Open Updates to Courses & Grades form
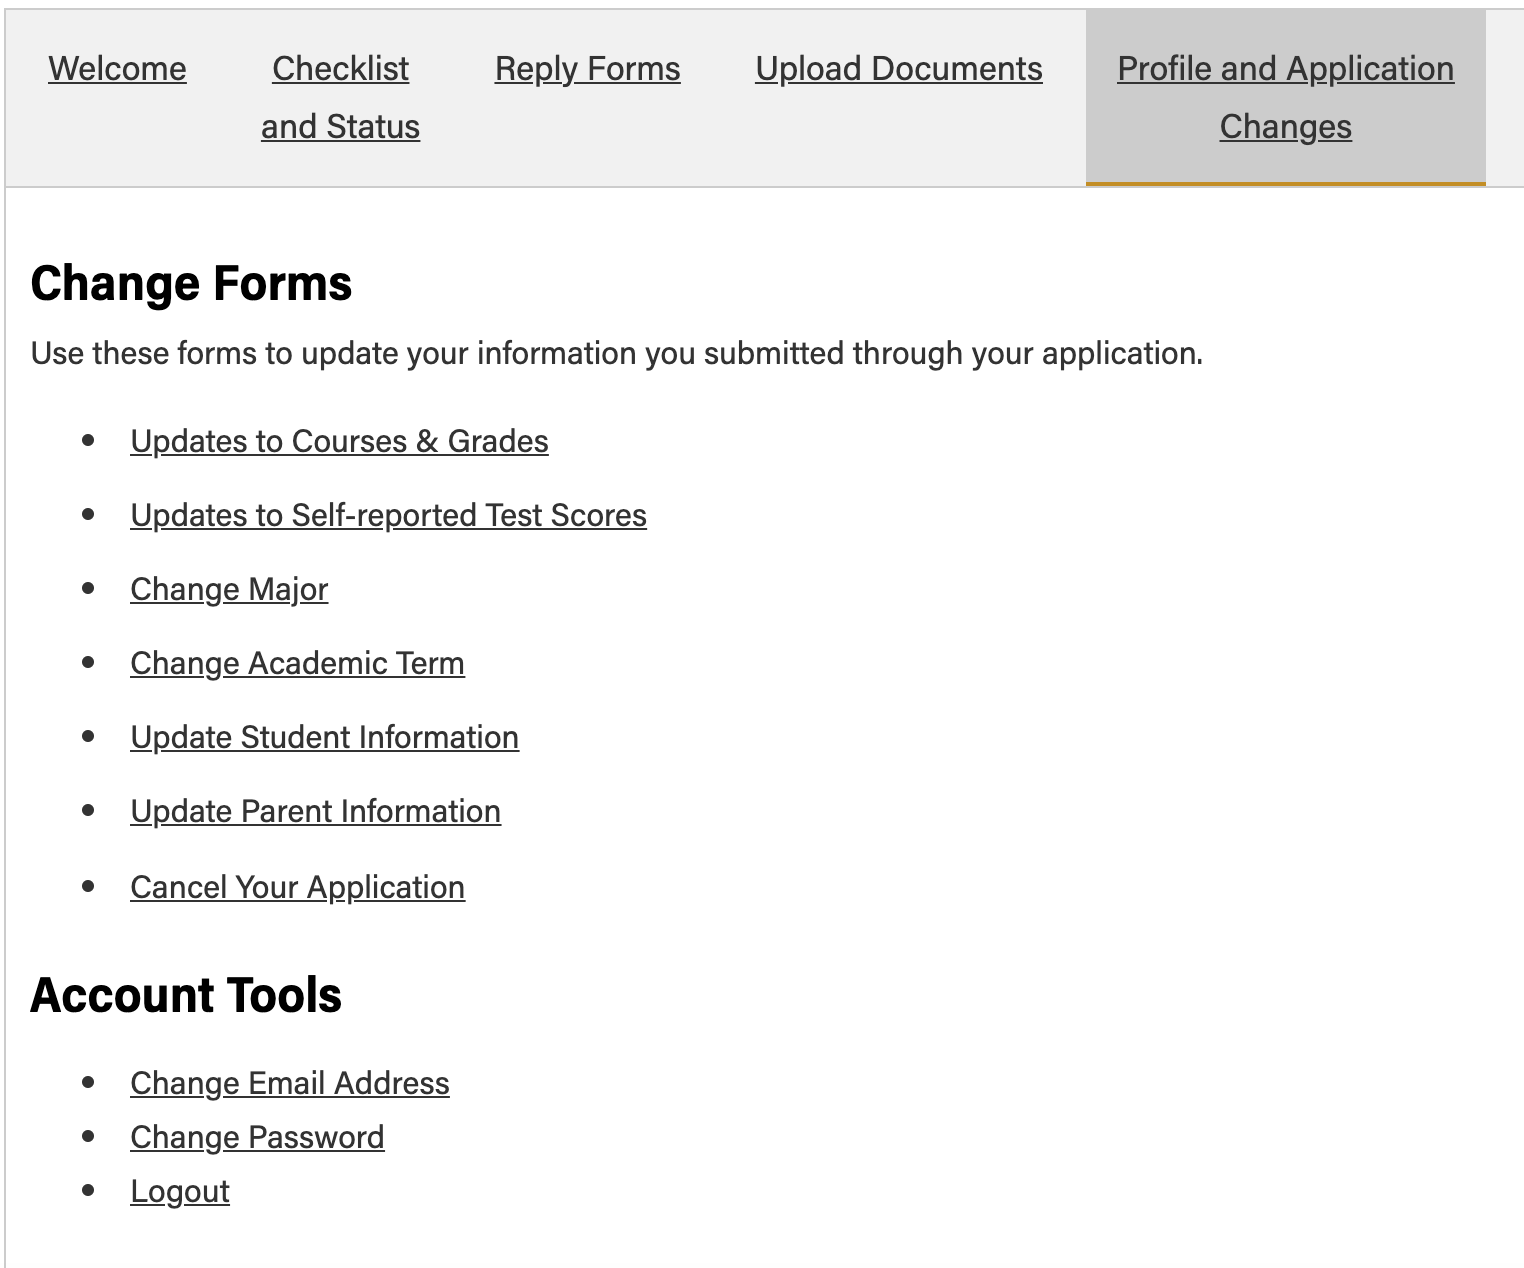 point(339,441)
